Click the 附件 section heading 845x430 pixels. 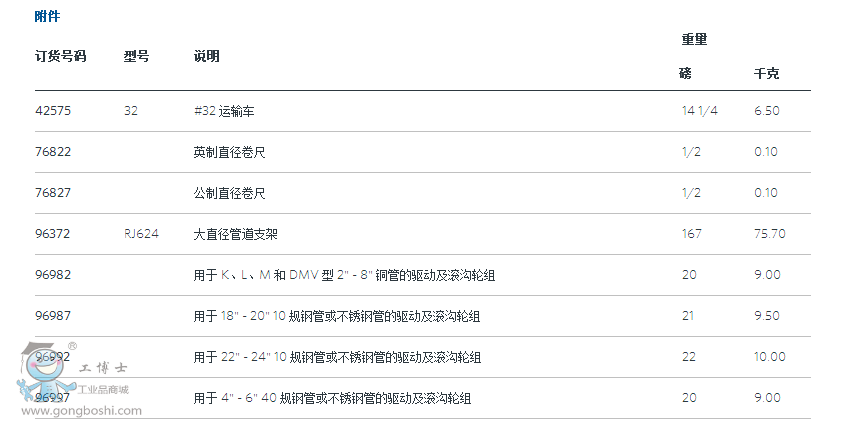[47, 16]
